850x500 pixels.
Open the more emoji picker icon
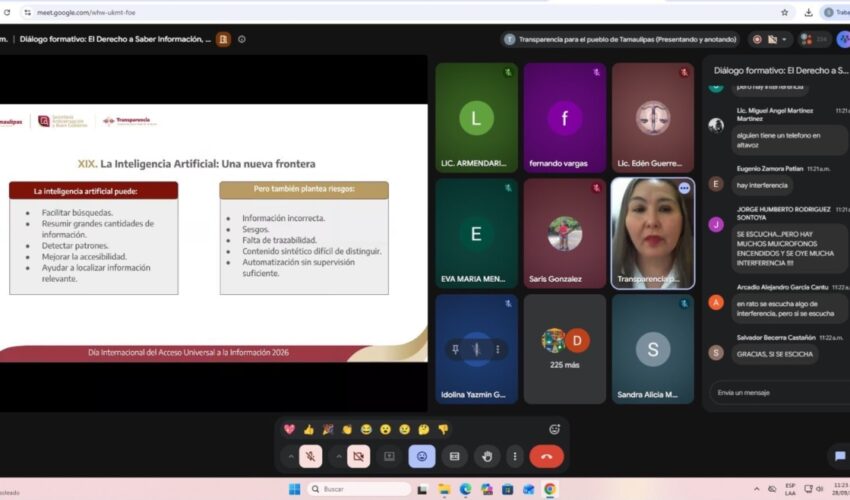click(554, 430)
